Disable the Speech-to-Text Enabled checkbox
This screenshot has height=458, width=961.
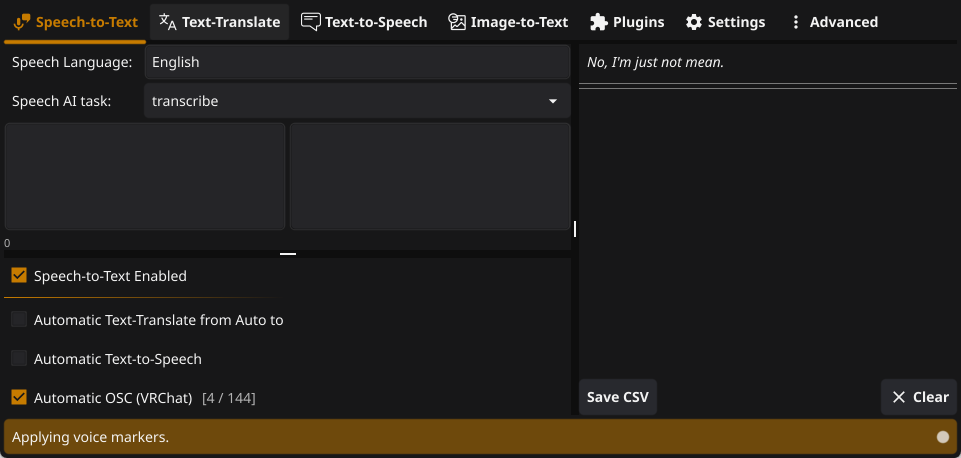pos(19,275)
